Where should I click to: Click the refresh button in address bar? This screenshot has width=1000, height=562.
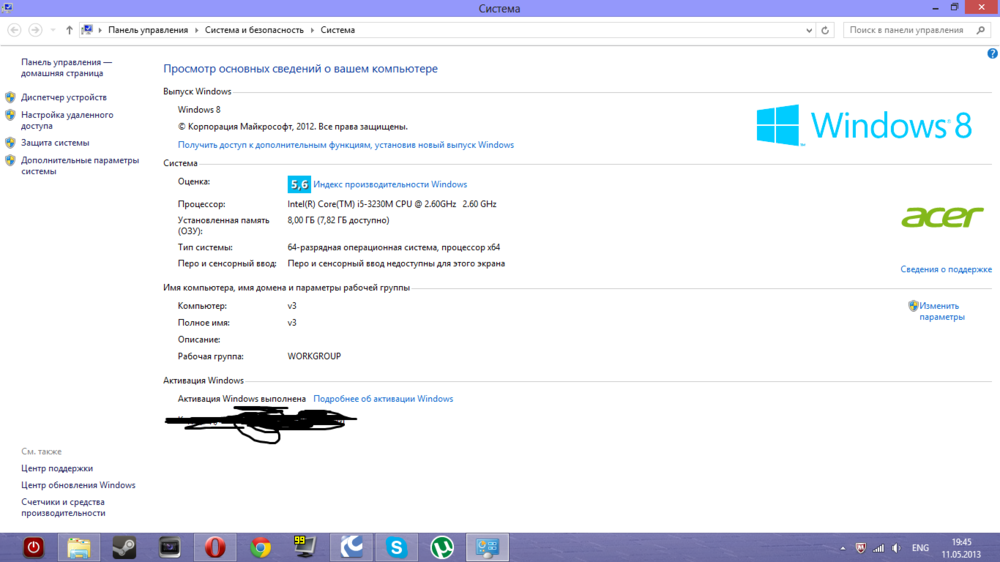tap(825, 30)
